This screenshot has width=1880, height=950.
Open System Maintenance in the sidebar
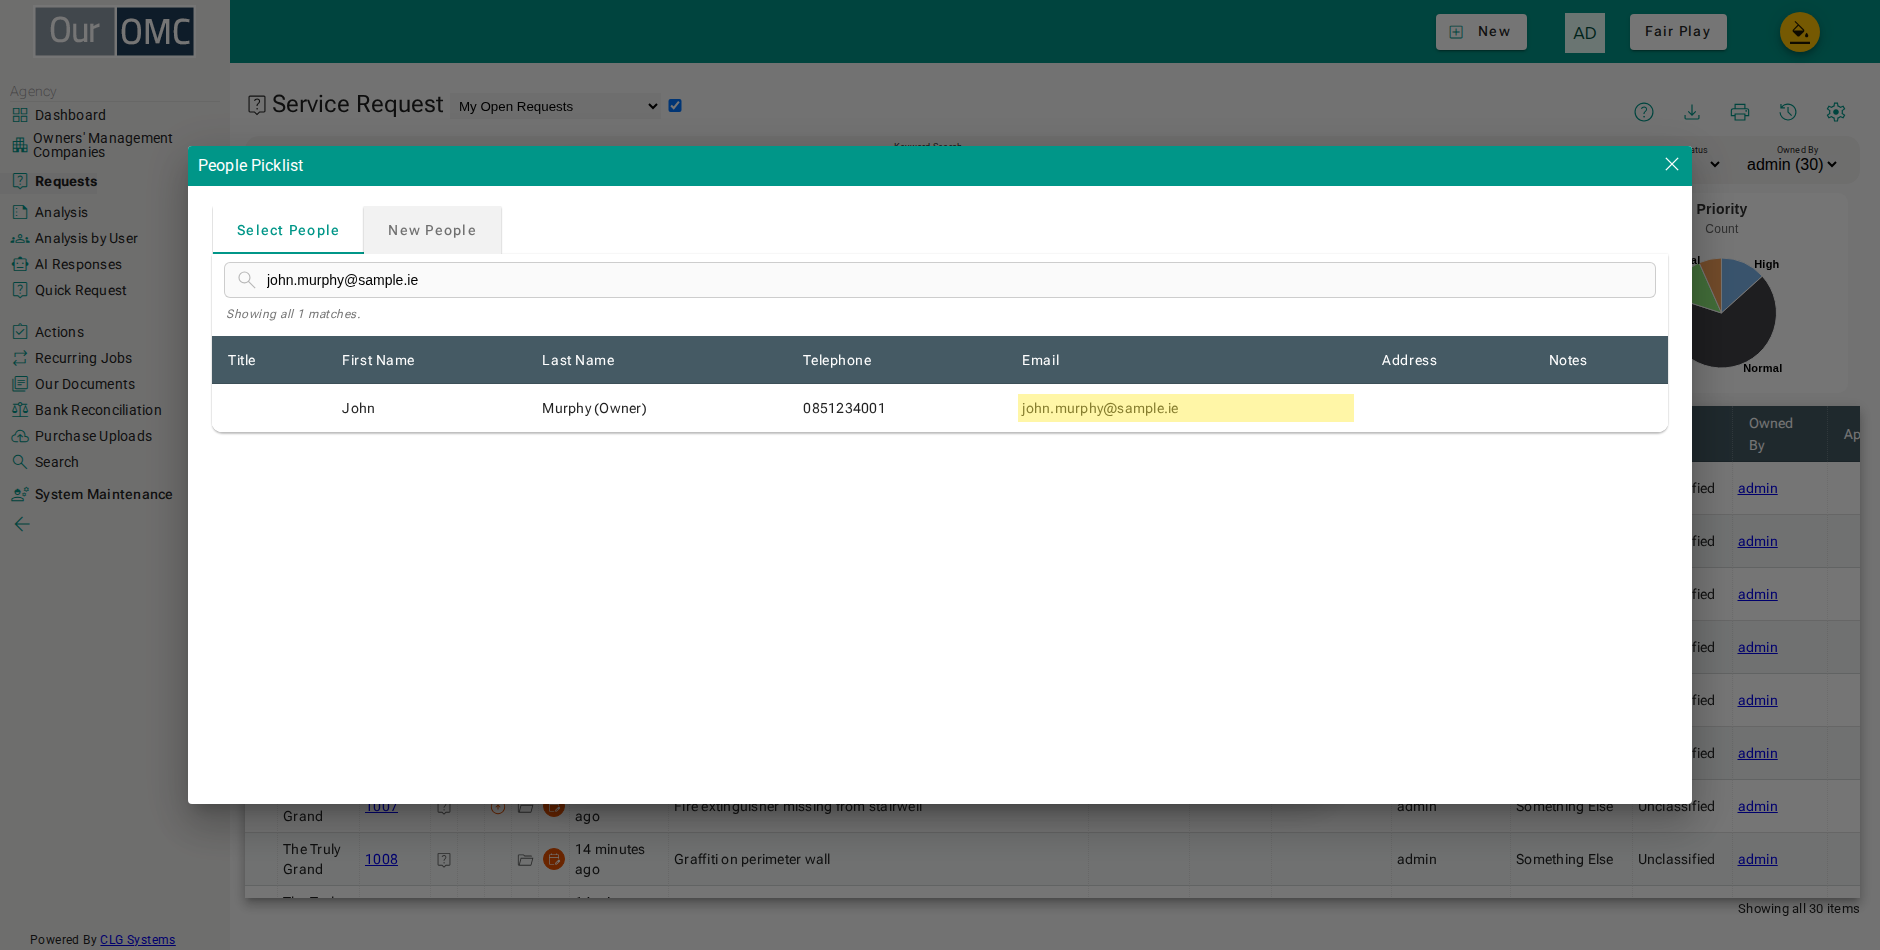(103, 494)
